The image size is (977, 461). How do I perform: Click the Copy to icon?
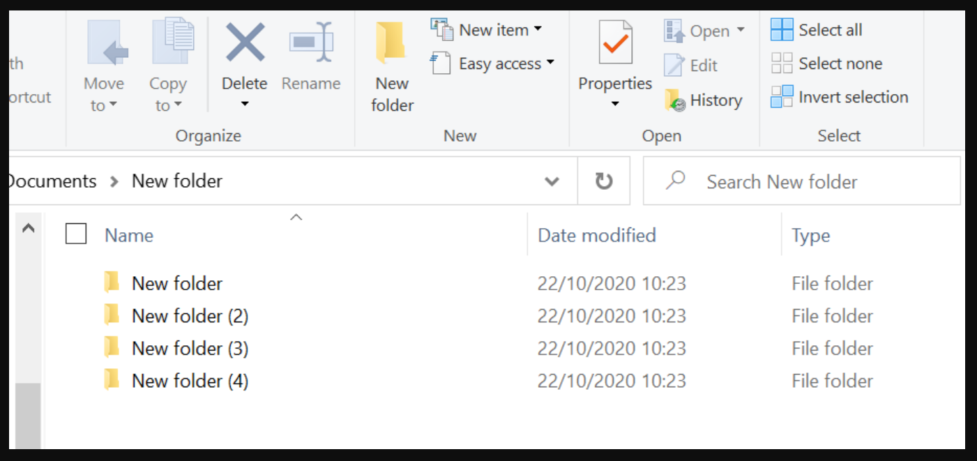(173, 42)
